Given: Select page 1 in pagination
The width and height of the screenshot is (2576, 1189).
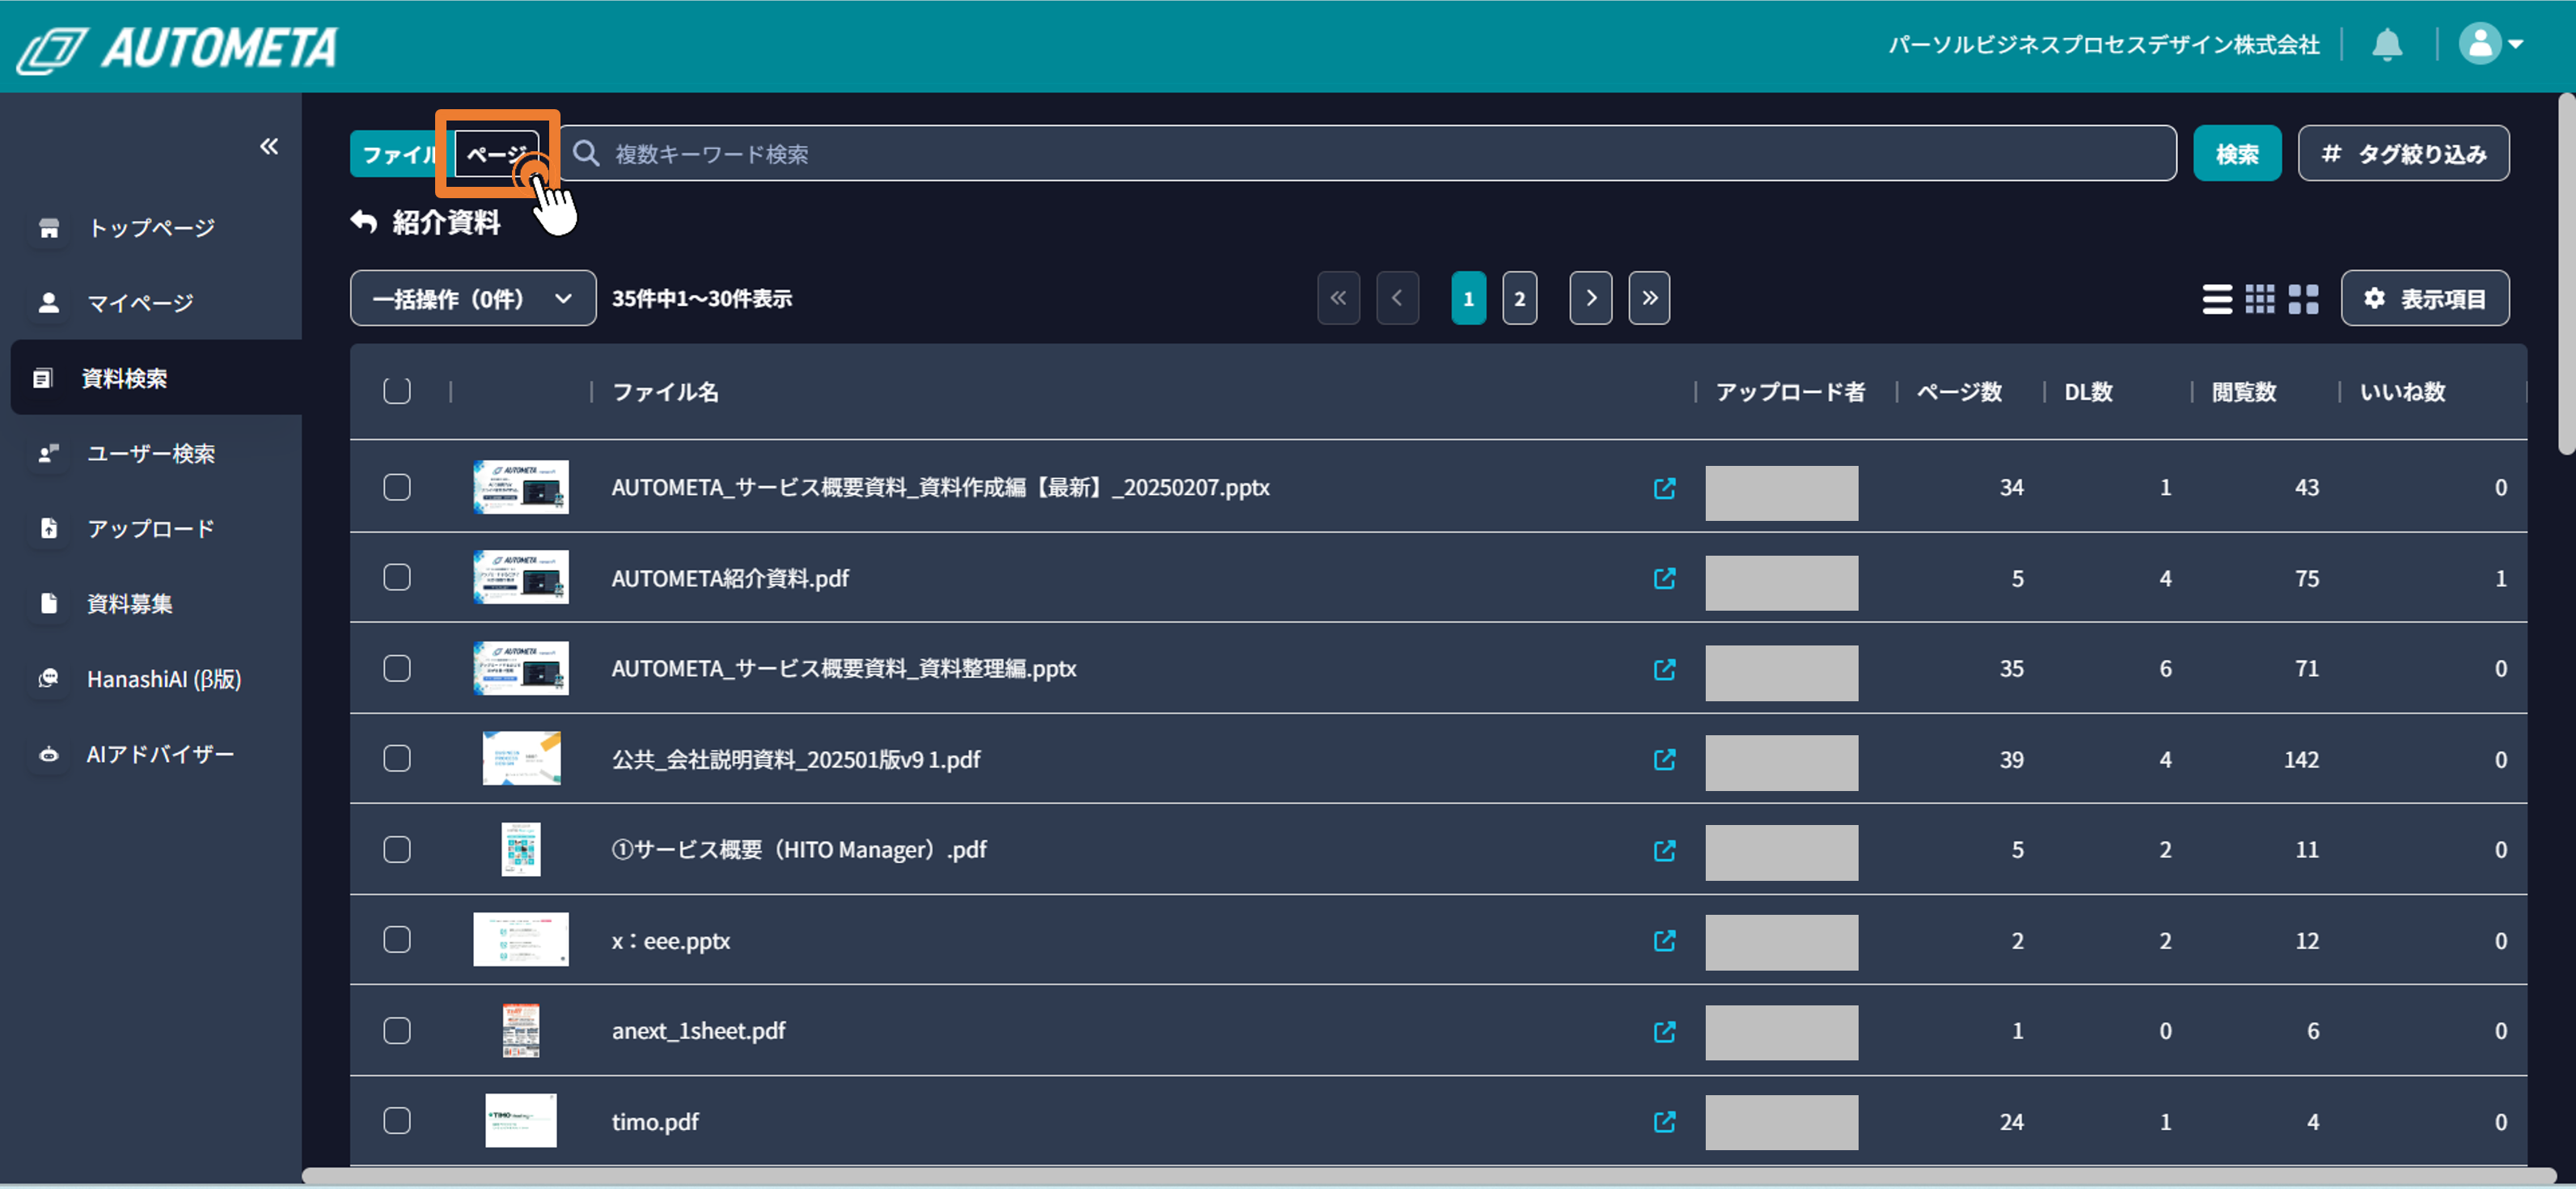Looking at the screenshot, I should [1468, 298].
